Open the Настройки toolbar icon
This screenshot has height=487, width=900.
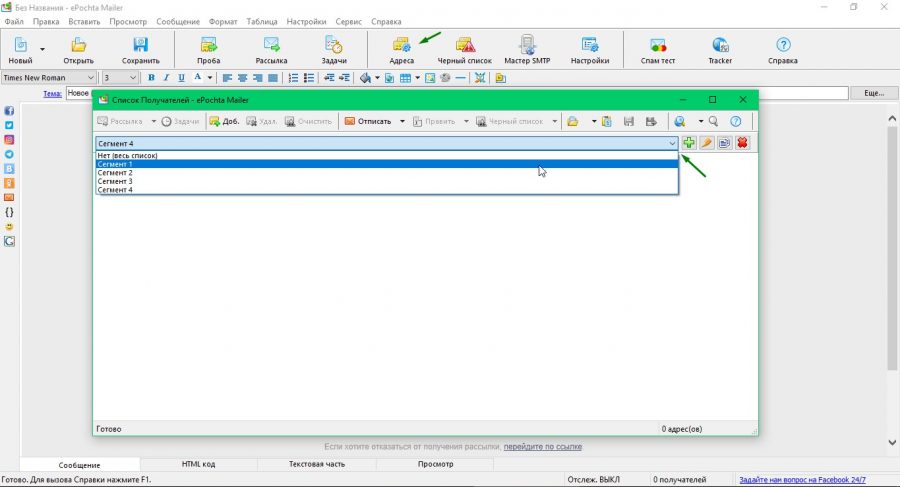589,45
